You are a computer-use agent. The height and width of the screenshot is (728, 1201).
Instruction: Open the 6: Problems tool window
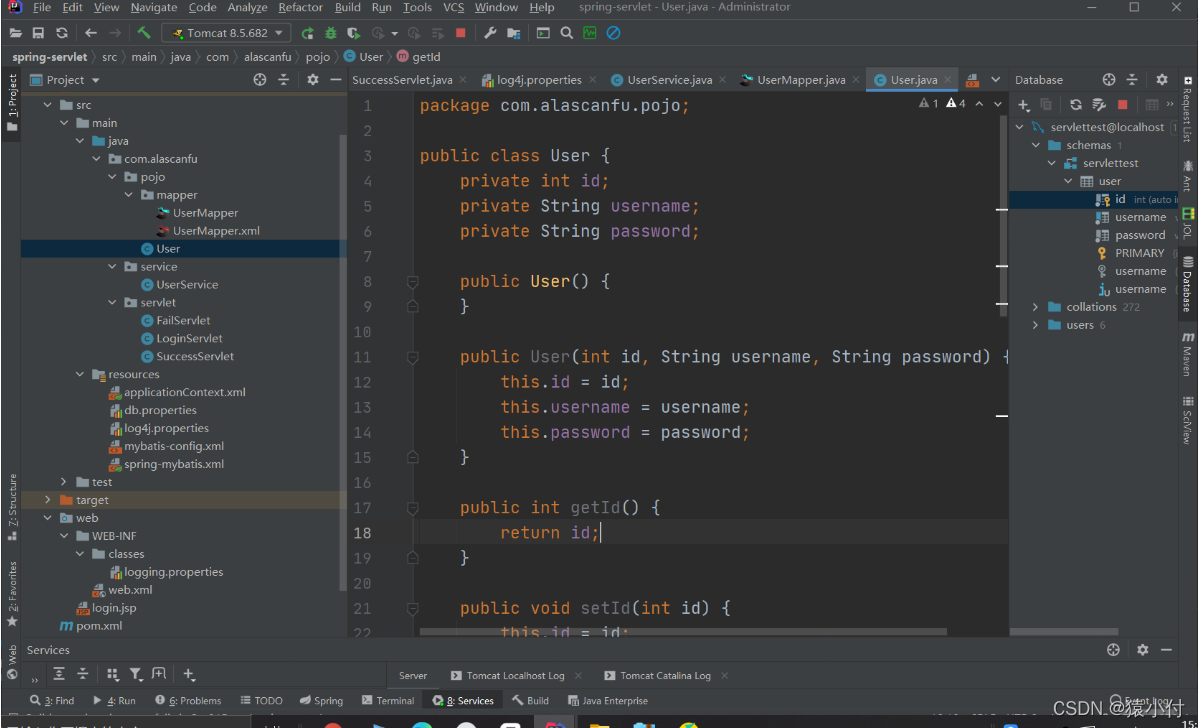pyautogui.click(x=189, y=701)
